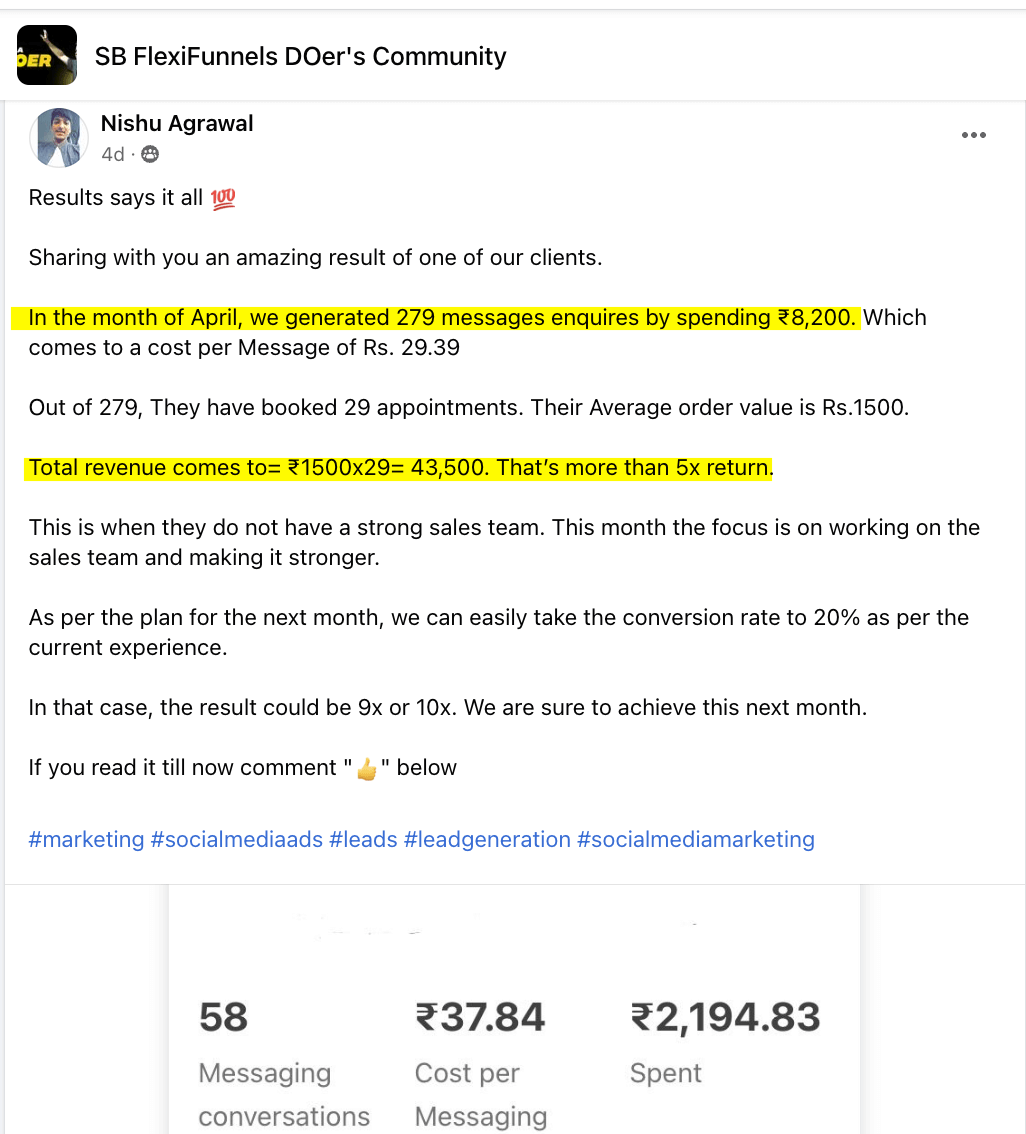Open the post actions dropdown via the ellipsis
Viewport: 1026px width, 1134px height.
(x=973, y=135)
